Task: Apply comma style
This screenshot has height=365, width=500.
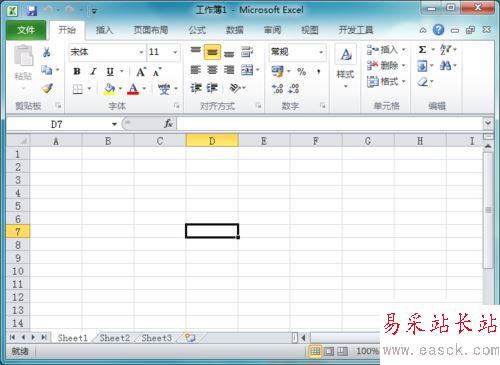Action: 319,71
